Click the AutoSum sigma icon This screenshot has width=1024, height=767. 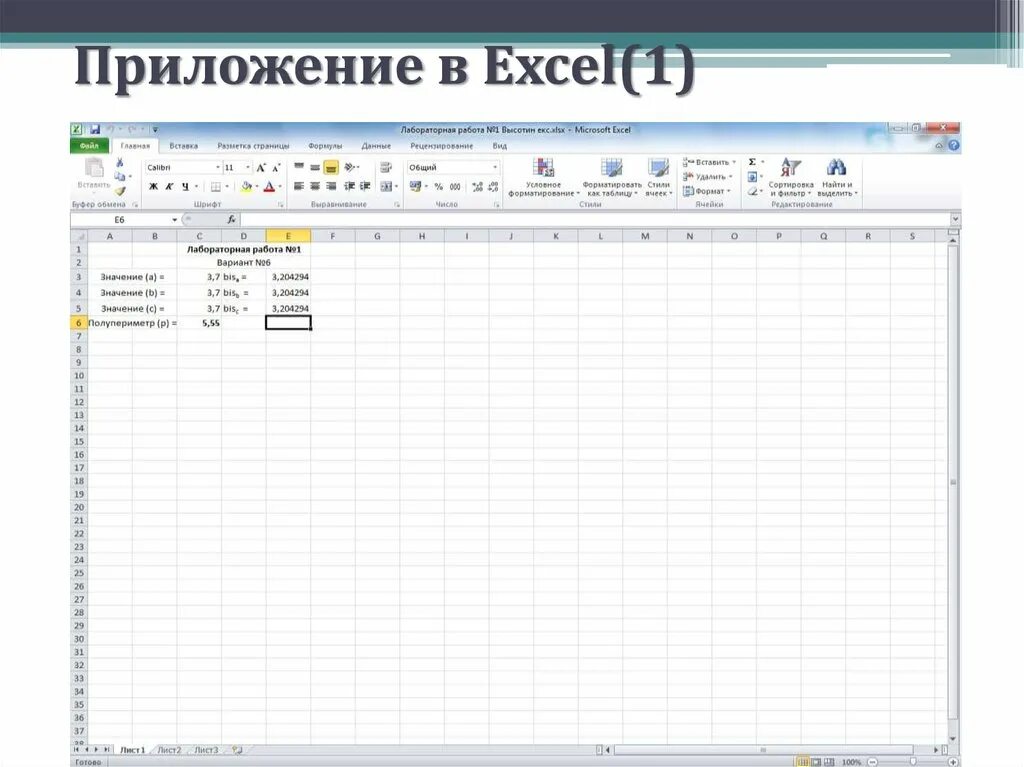click(x=752, y=162)
